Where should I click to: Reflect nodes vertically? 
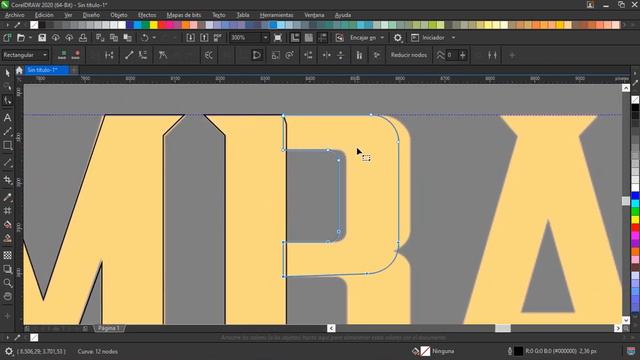click(x=340, y=55)
